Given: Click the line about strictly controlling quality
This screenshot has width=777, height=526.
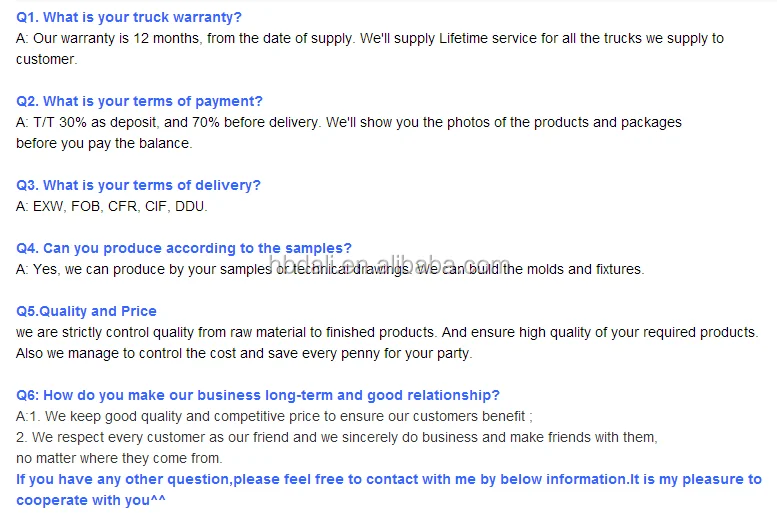Looking at the screenshot, I should pyautogui.click(x=387, y=333).
